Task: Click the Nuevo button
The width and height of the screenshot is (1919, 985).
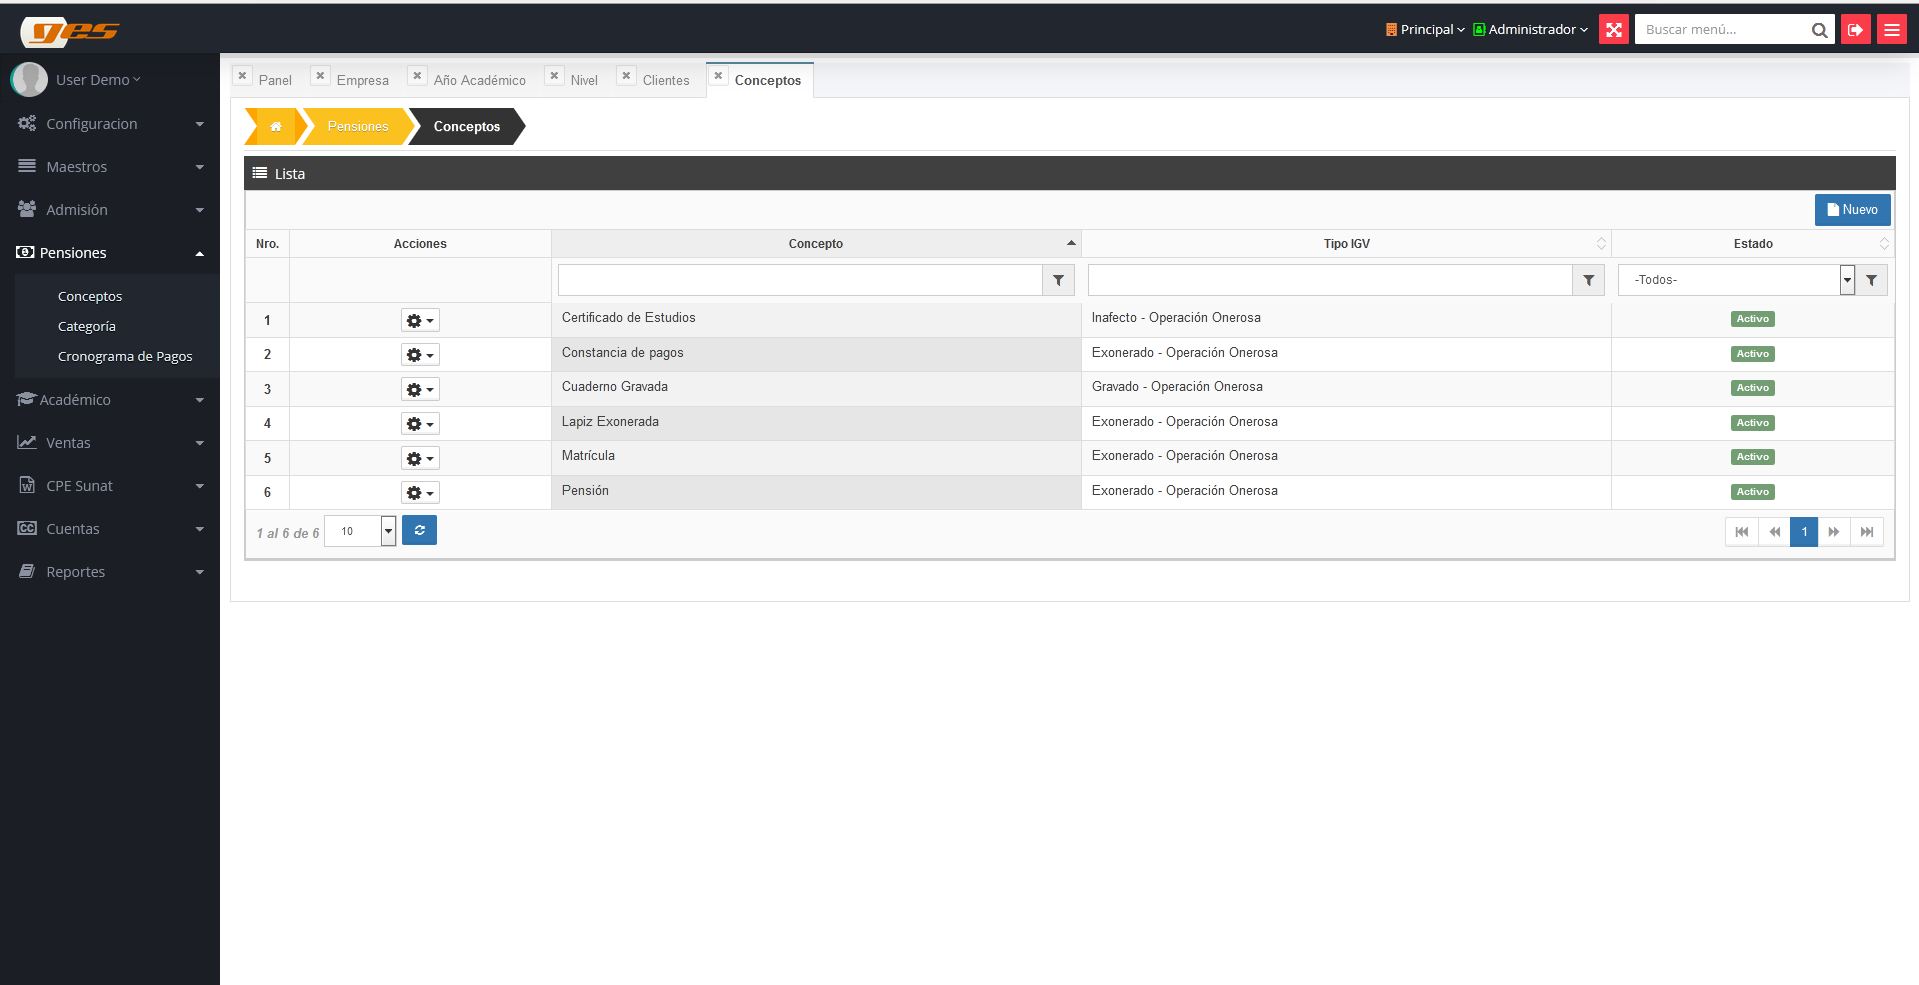Action: click(1852, 210)
